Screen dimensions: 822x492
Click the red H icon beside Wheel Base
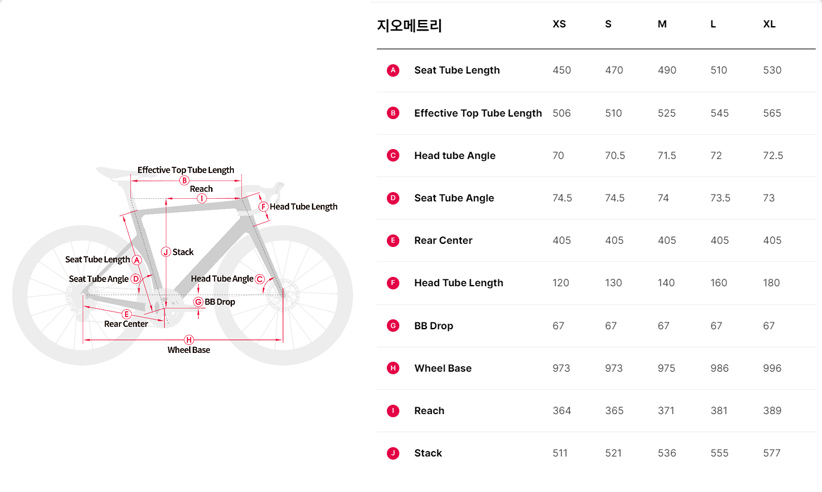tap(393, 368)
